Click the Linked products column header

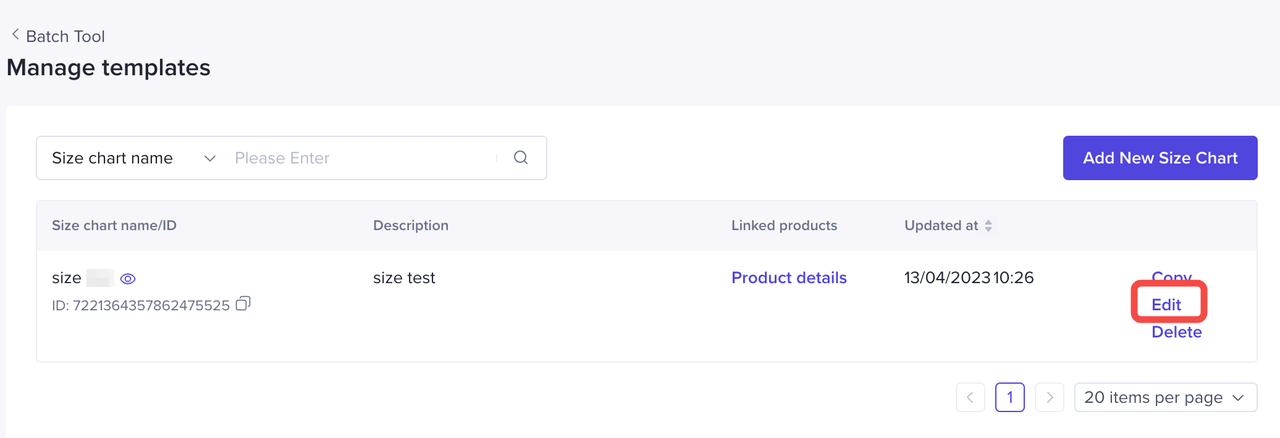(x=784, y=226)
